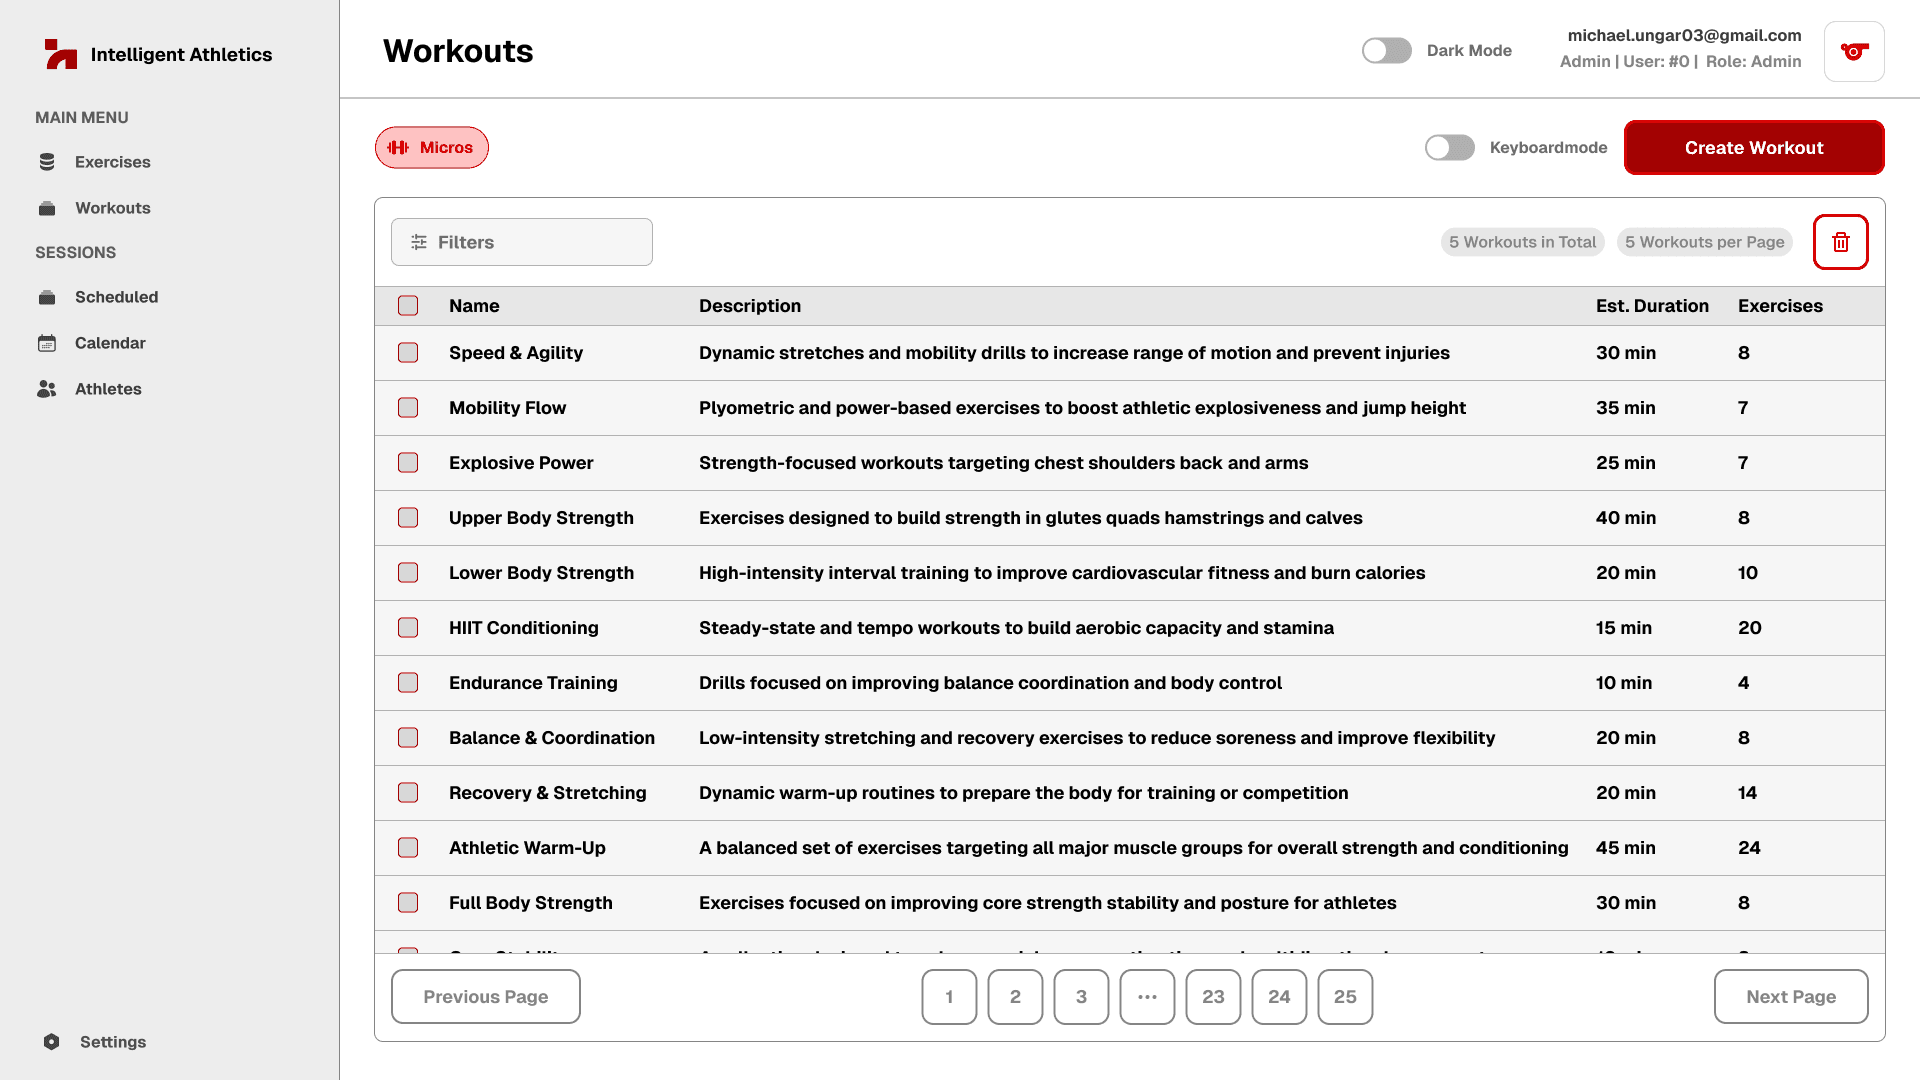
Task: Navigate to Workouts in the main menu
Action: click(112, 208)
